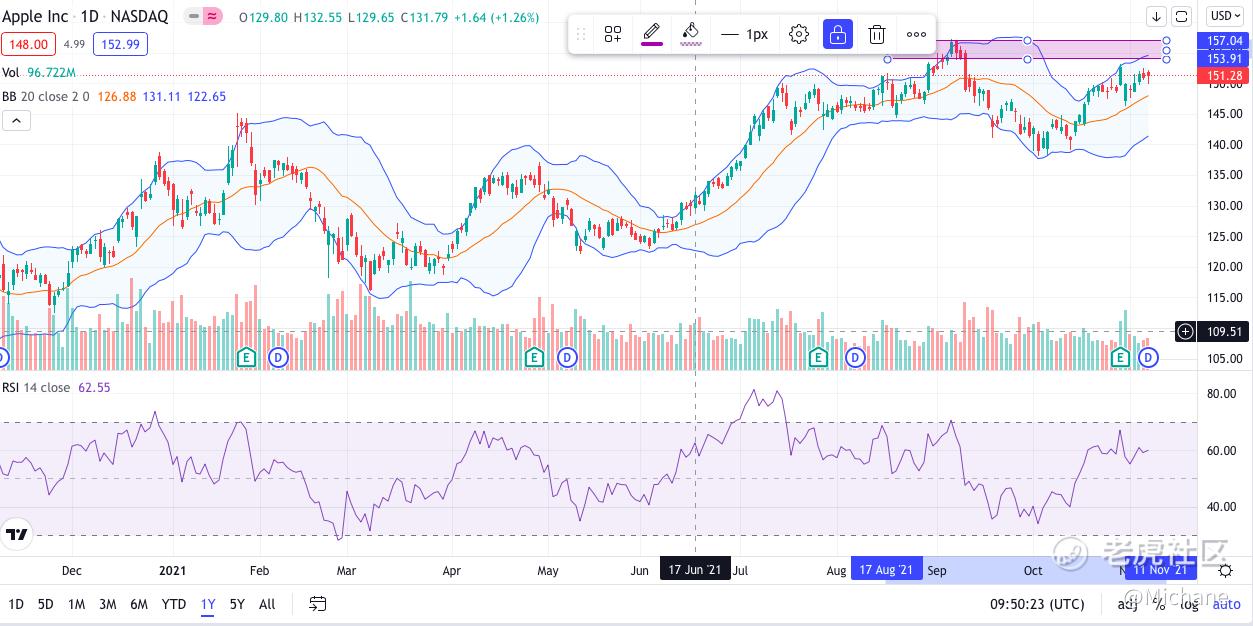Viewport: 1253px width, 626px height.
Task: Click the 11 Nov '21 date label
Action: coord(1161,570)
